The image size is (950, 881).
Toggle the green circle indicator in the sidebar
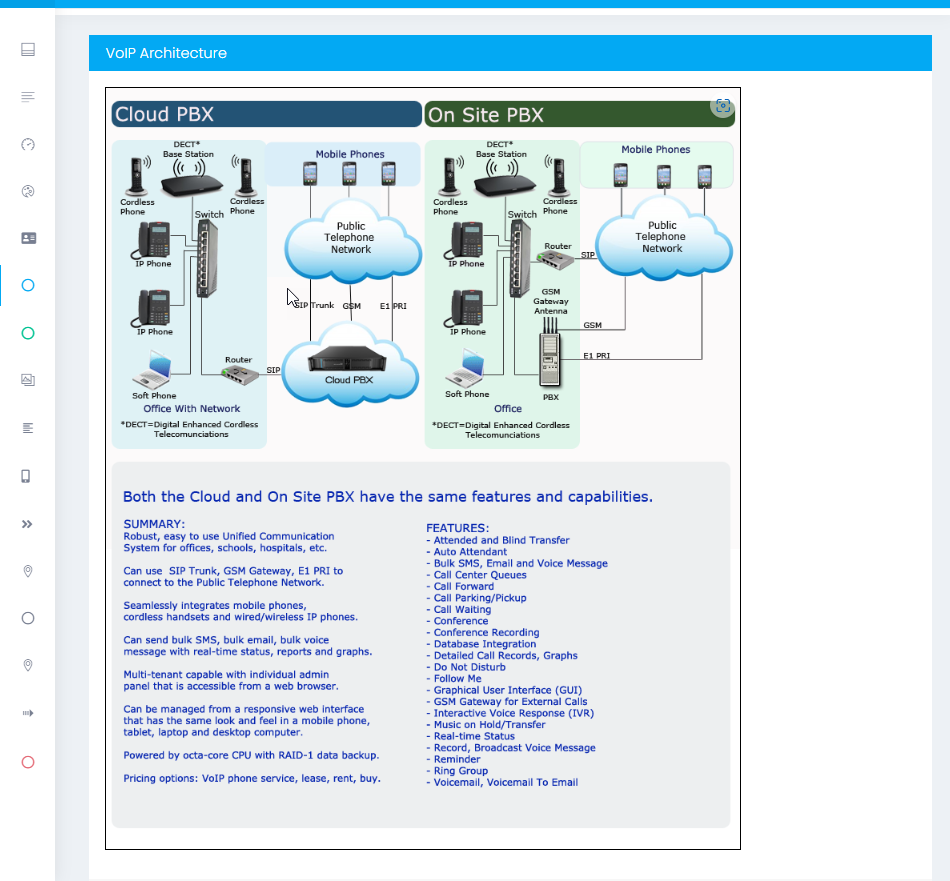point(27,332)
